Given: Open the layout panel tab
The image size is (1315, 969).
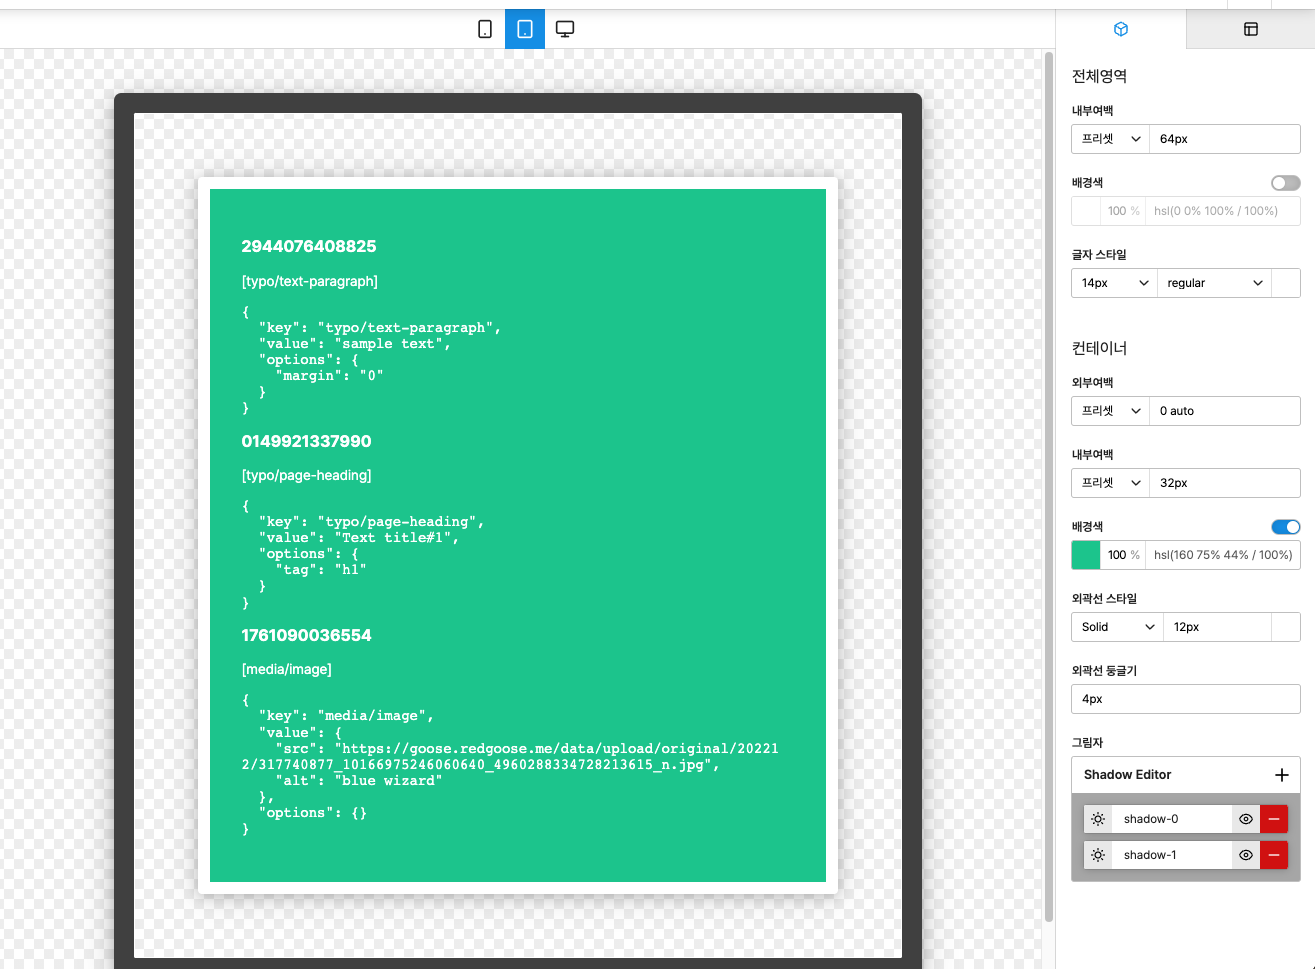Looking at the screenshot, I should click(x=1250, y=29).
